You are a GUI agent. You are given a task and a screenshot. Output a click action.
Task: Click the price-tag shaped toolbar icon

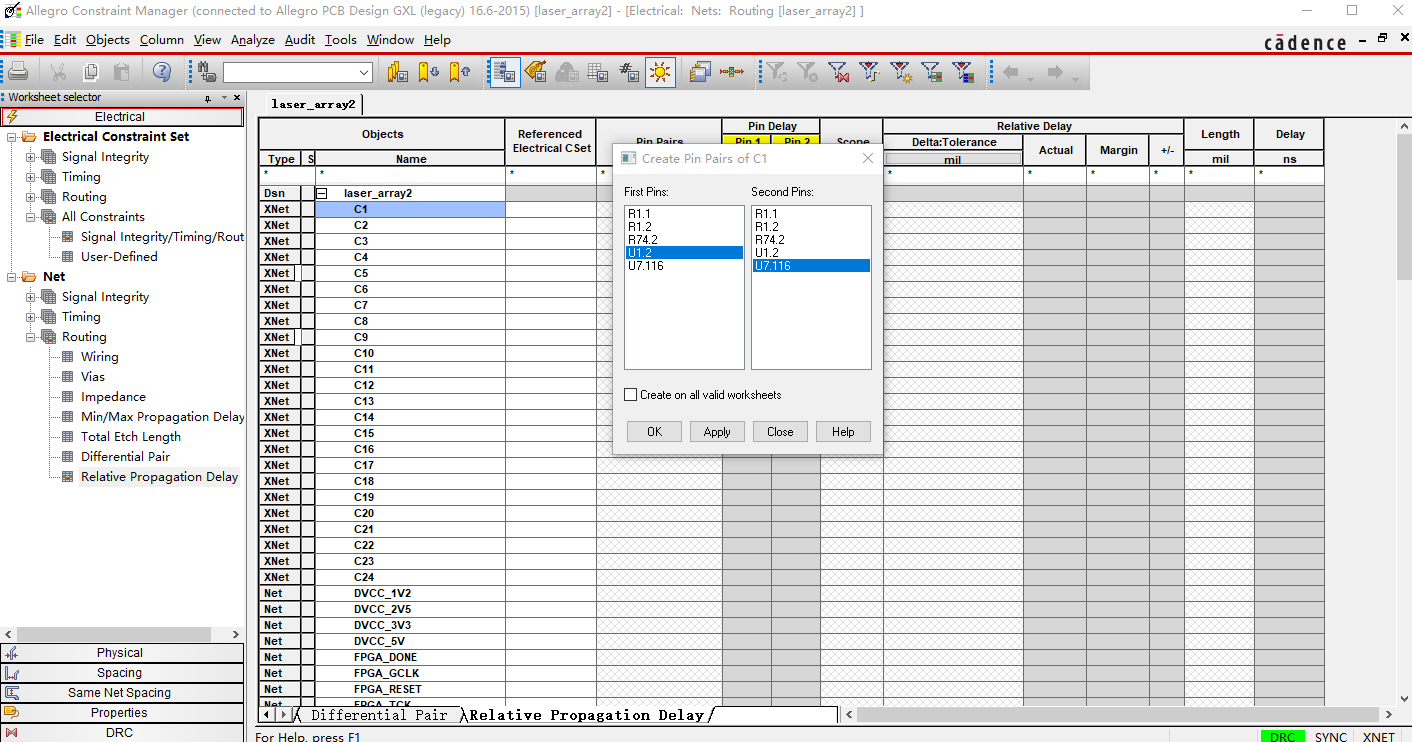[536, 72]
